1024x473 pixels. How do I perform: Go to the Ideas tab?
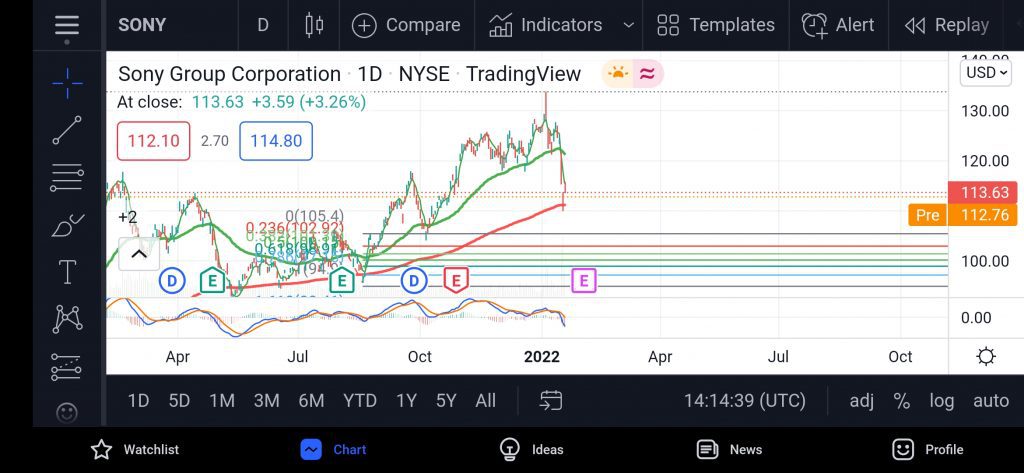click(x=531, y=449)
